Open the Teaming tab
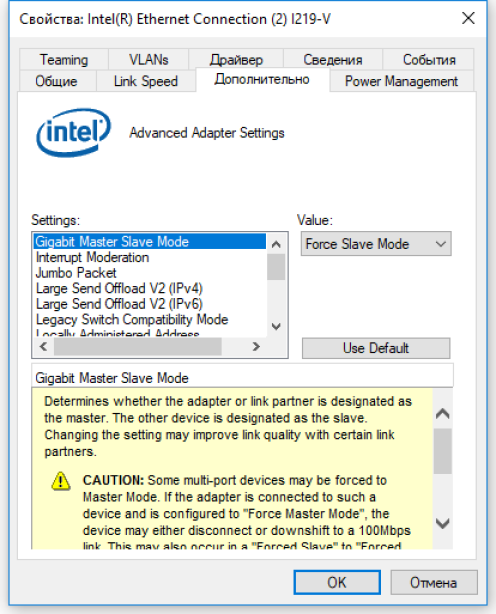496x614 pixels. 64,60
